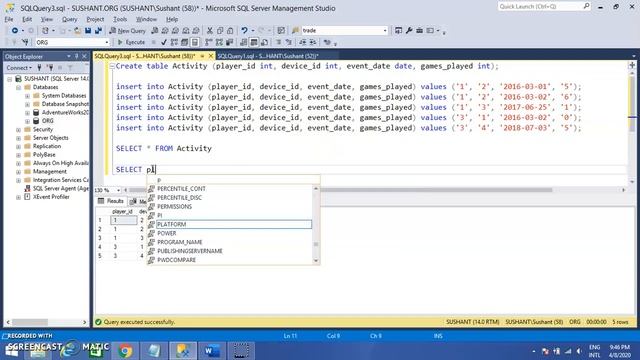Open the Window menu
Screen dimensions: 640x360
tap(146, 19)
